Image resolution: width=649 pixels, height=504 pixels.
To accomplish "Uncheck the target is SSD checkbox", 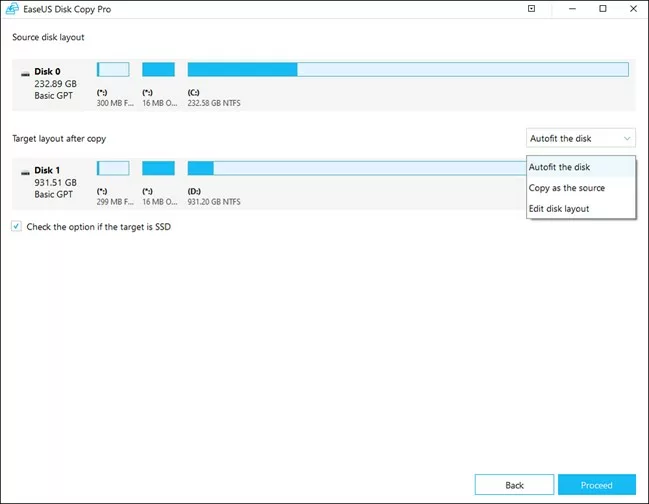I will (16, 226).
